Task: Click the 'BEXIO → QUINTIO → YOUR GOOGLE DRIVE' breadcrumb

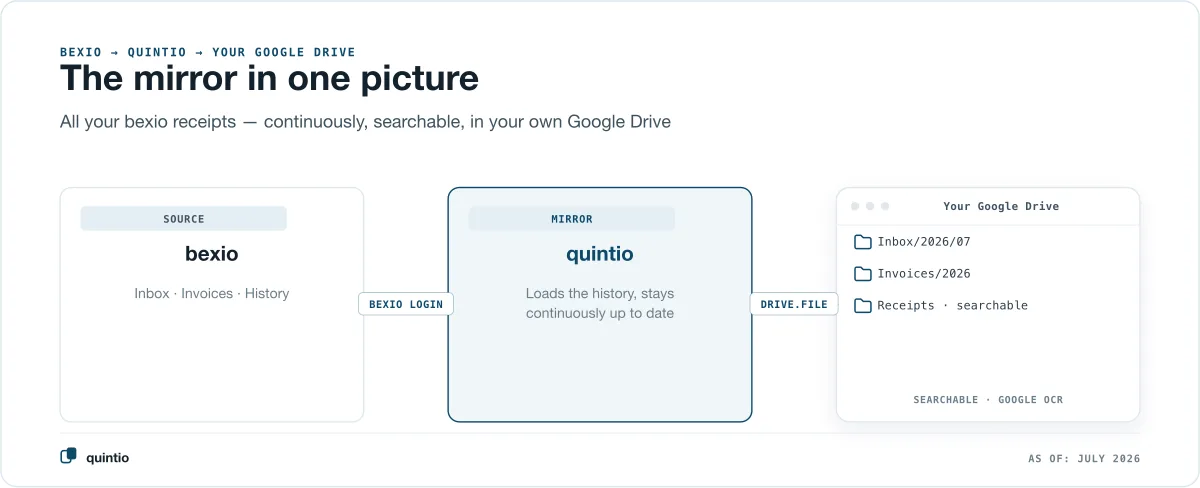Action: pos(208,52)
